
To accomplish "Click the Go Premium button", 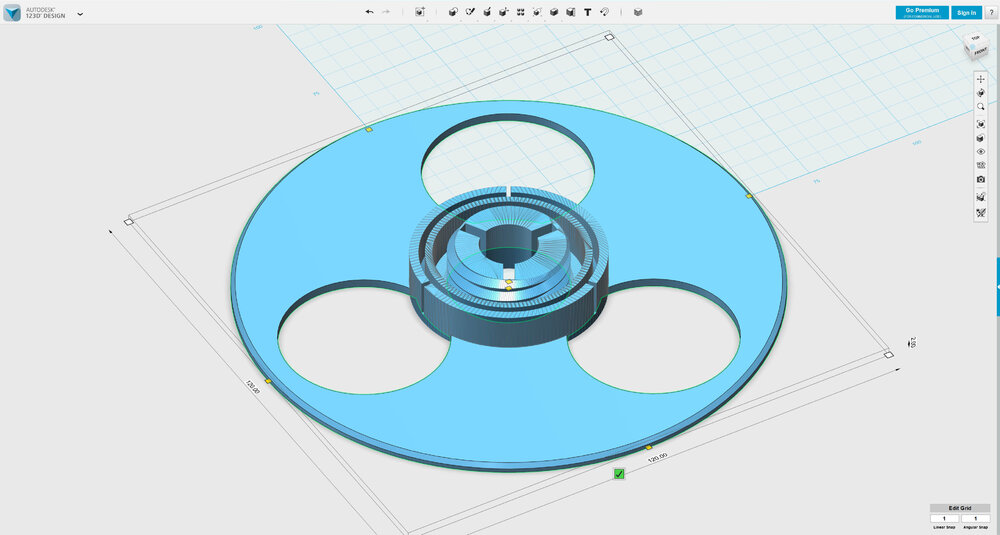I will 922,12.
